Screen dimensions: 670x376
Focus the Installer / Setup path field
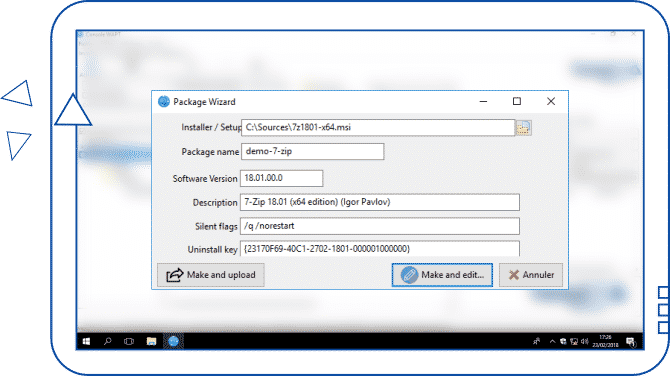coord(378,127)
